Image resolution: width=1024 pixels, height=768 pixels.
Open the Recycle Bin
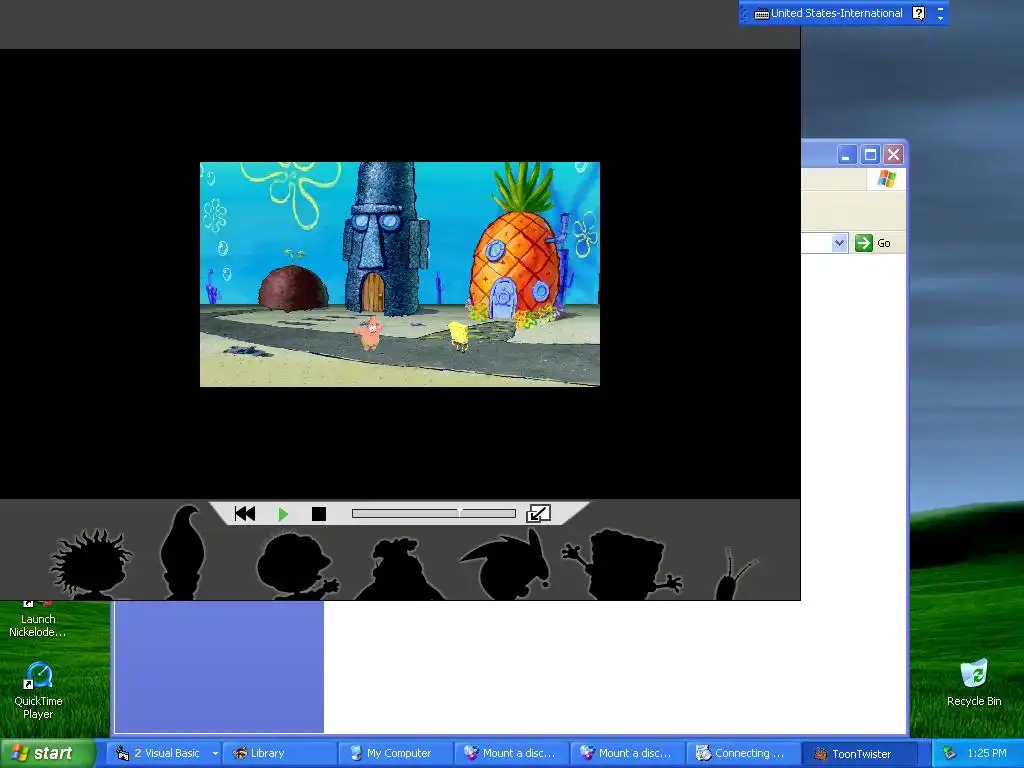point(974,682)
